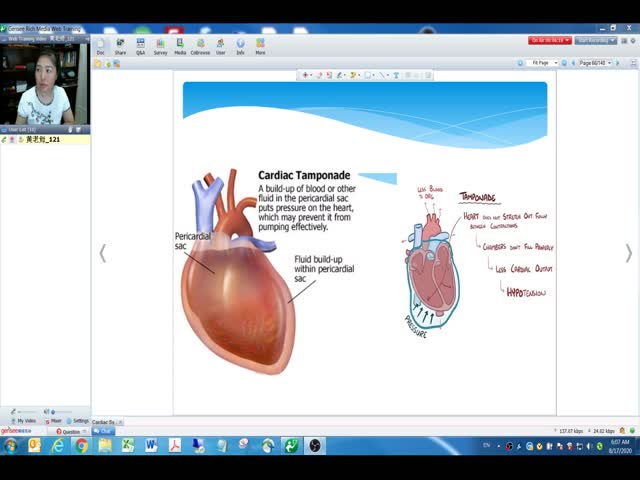
Task: Open the Survey tool
Action: [x=160, y=47]
